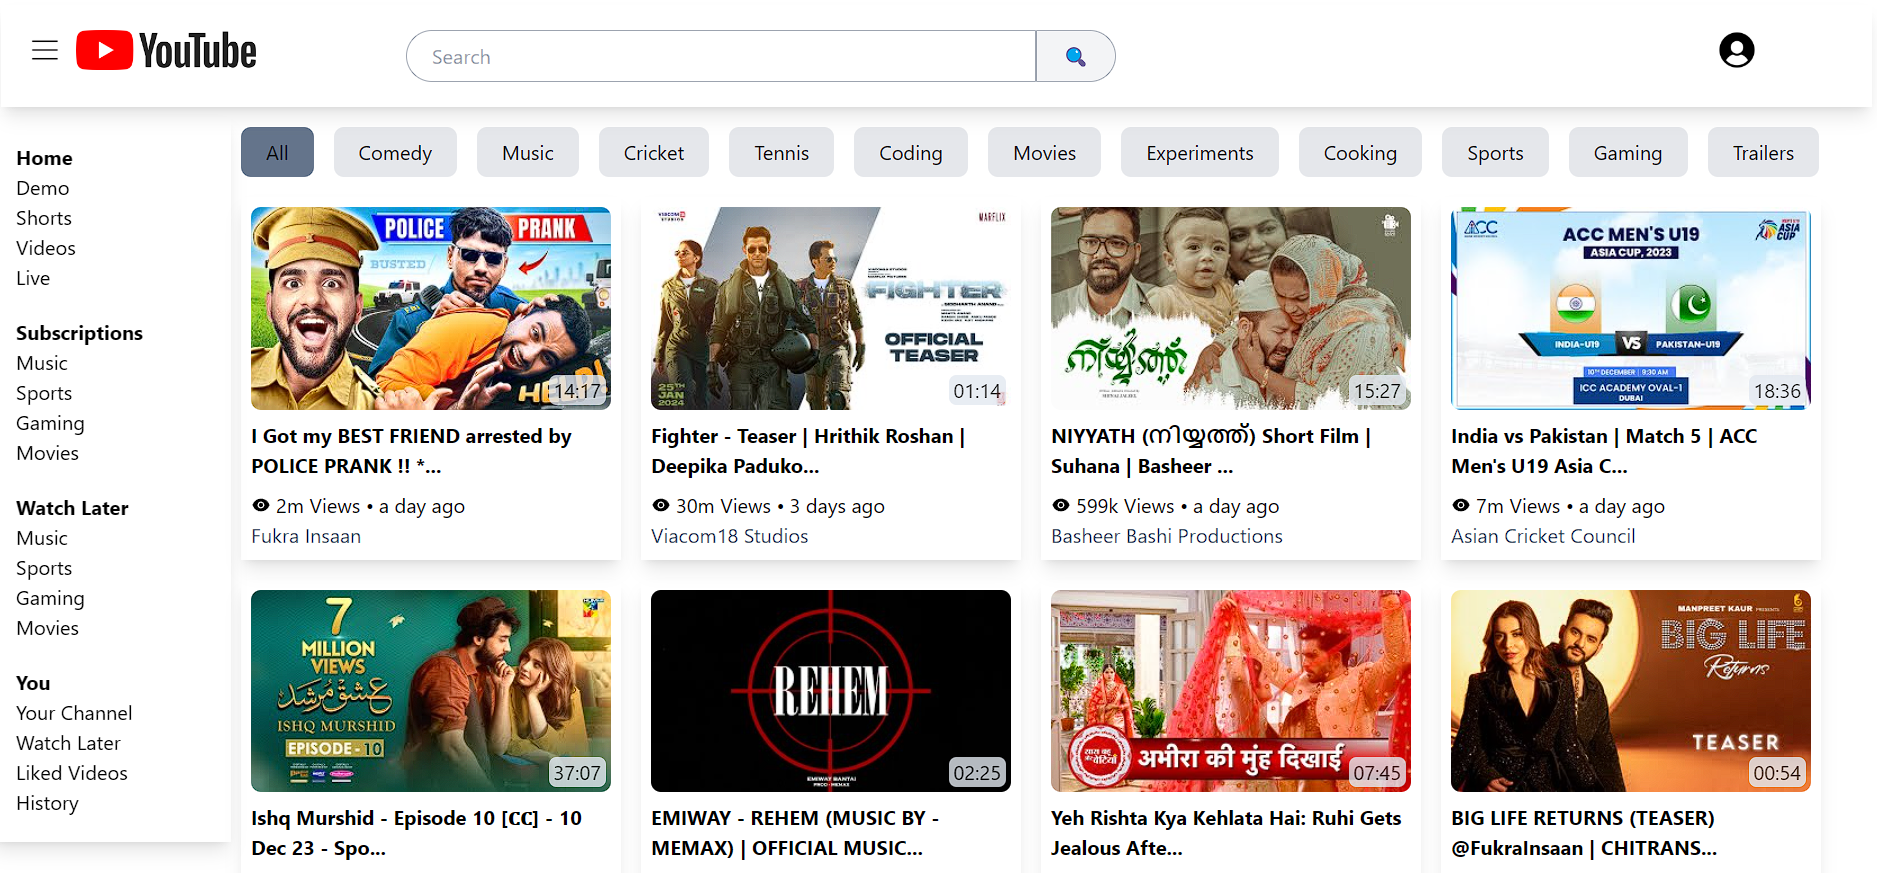The image size is (1877, 873).
Task: Open the NIYYATH short film thumbnail
Action: pyautogui.click(x=1231, y=308)
